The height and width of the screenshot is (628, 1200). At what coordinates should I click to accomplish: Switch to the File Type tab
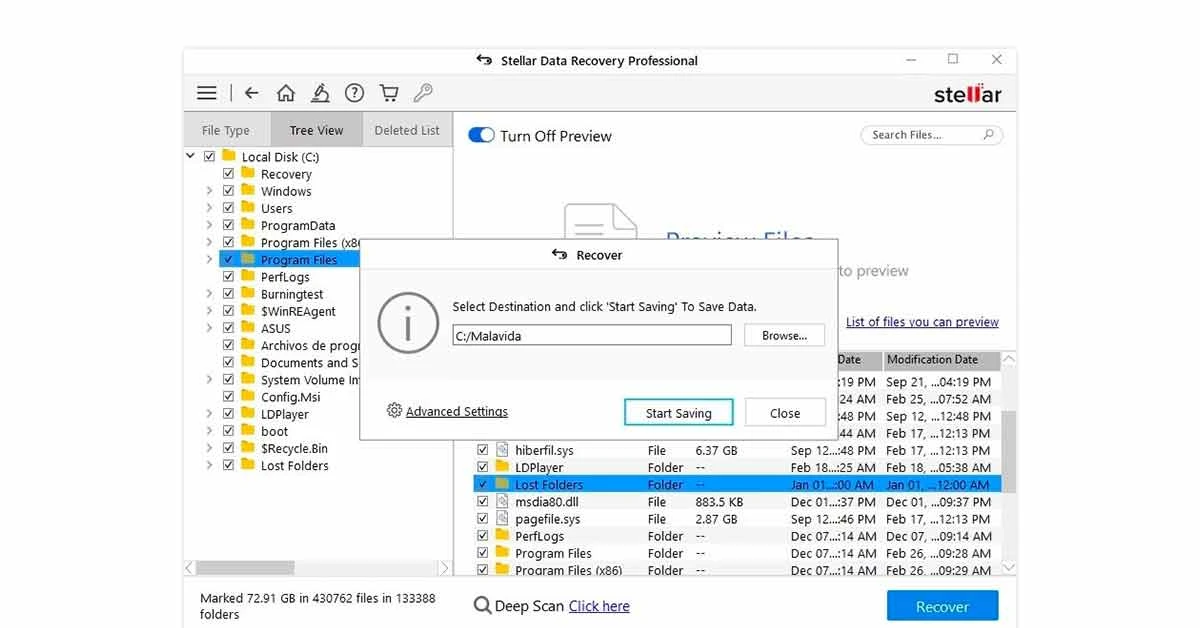point(226,129)
